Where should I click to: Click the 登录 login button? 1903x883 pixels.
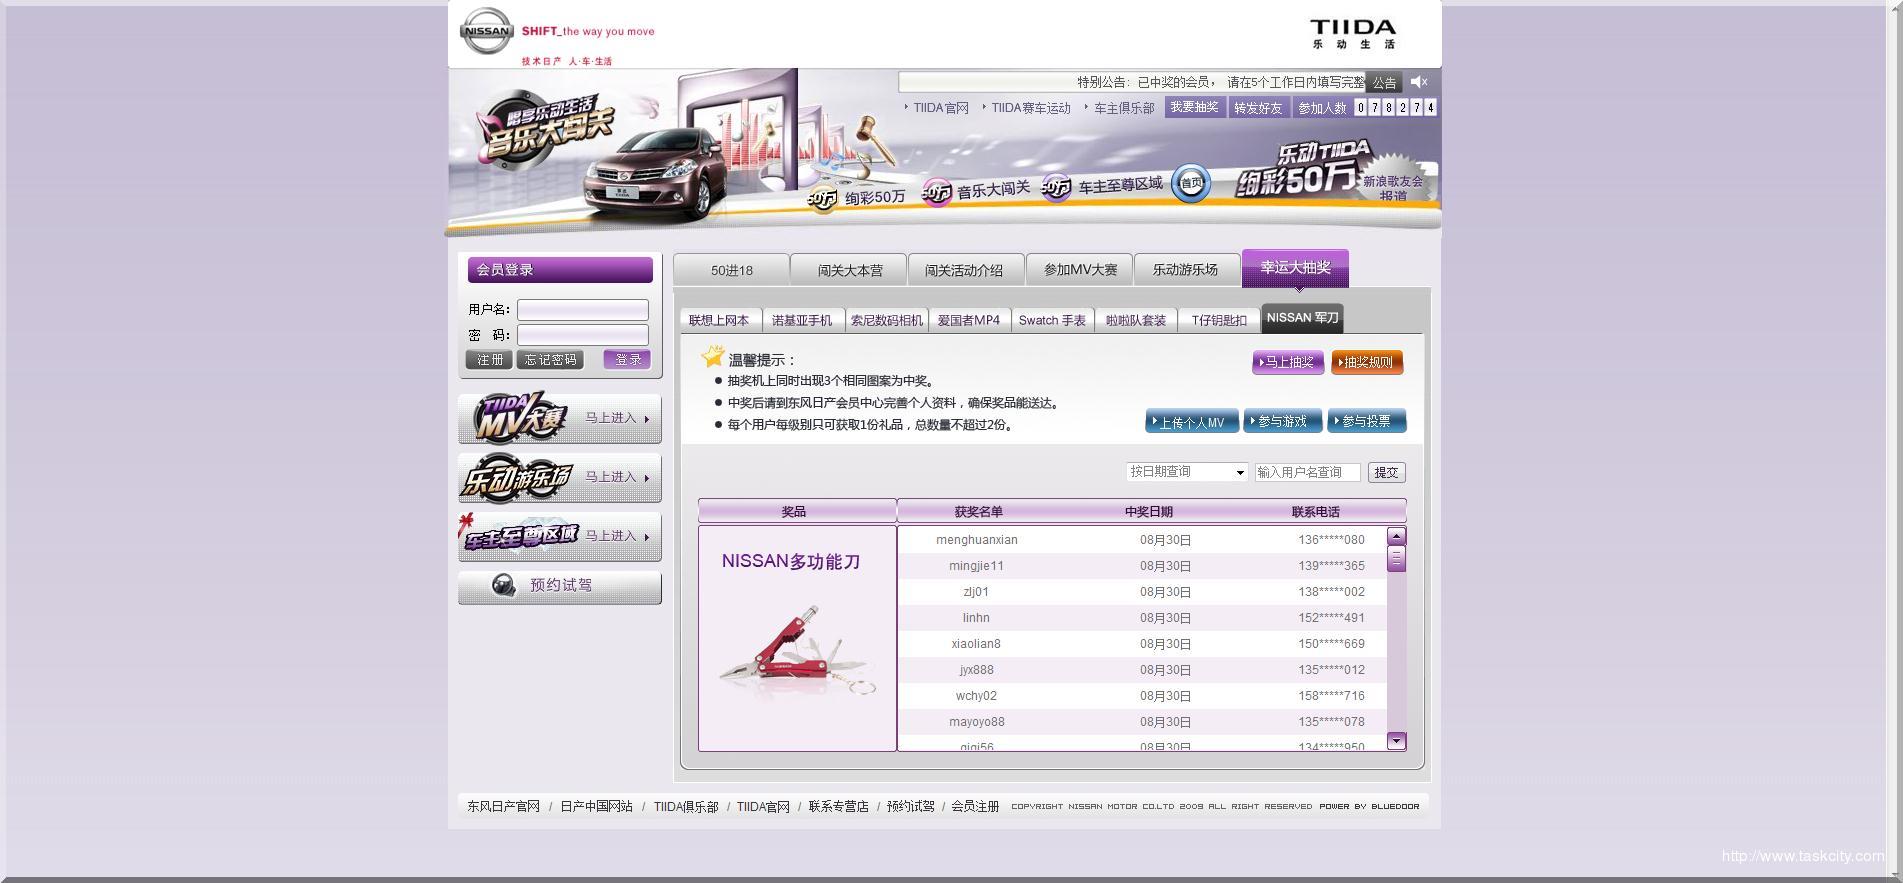[627, 360]
